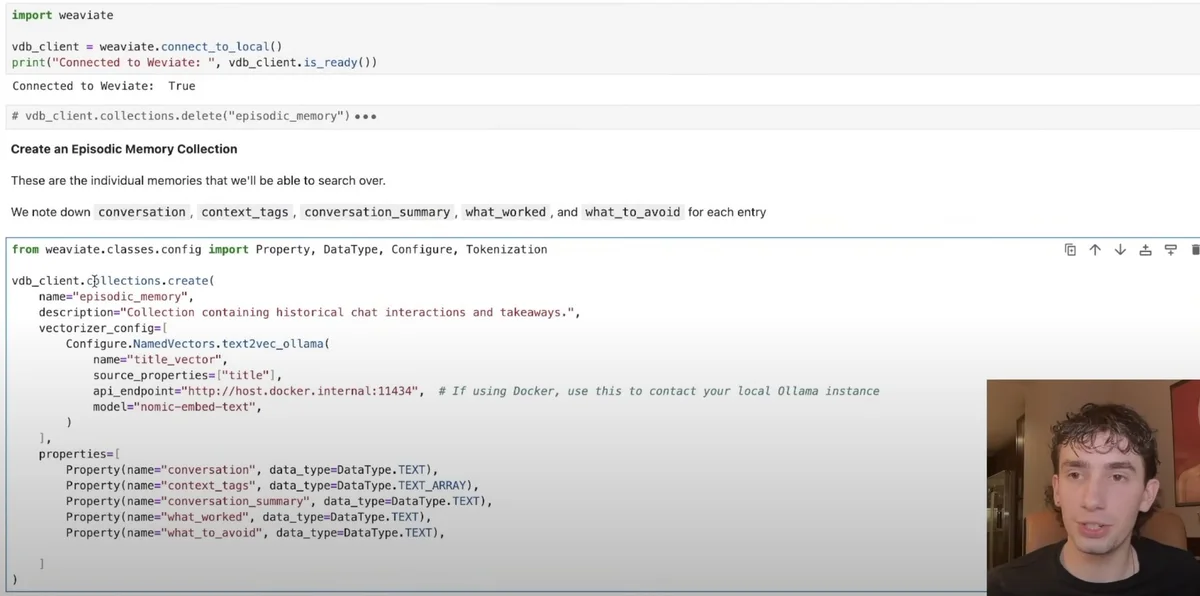Image resolution: width=1200 pixels, height=596 pixels.
Task: Move the selected cell down
Action: (1120, 250)
